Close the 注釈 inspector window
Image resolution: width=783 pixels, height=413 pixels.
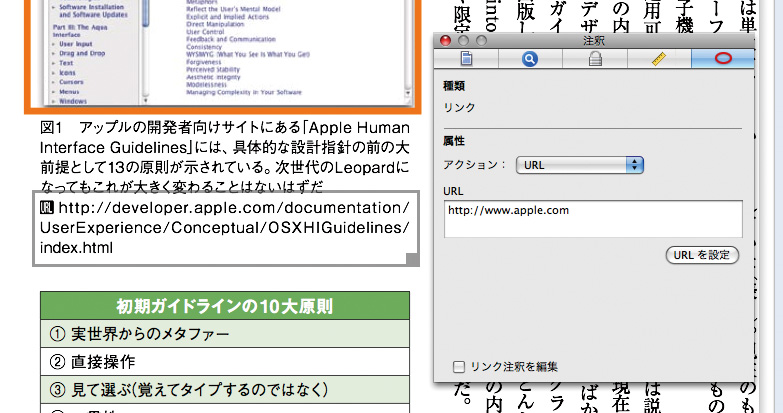[x=445, y=40]
